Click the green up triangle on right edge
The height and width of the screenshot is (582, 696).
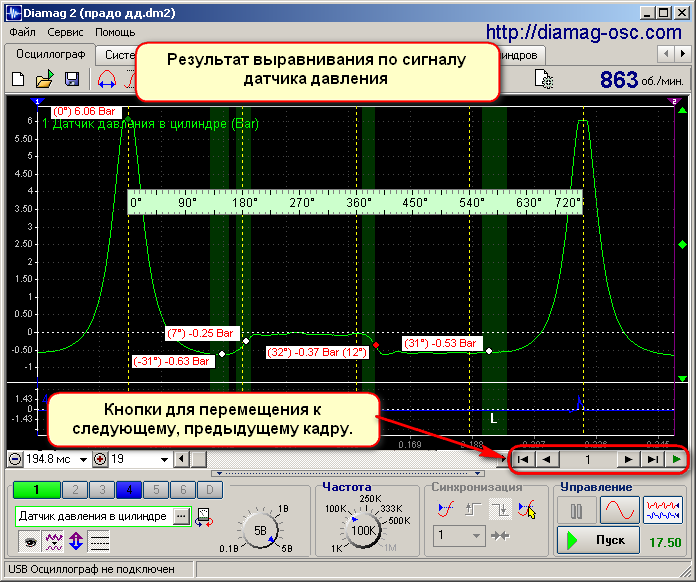pyautogui.click(x=683, y=110)
